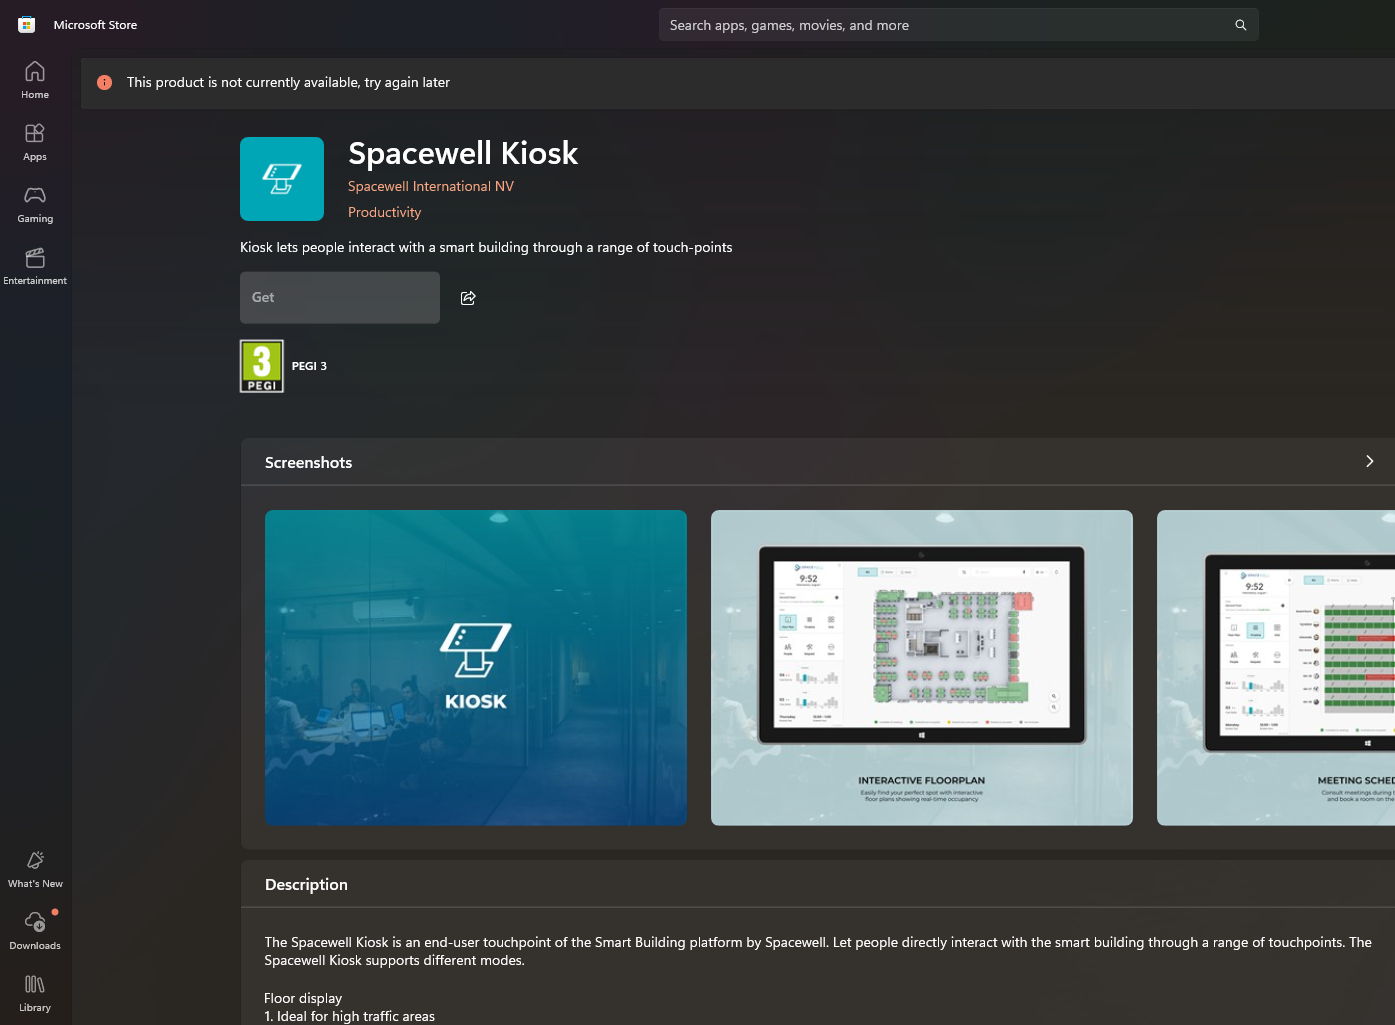Image resolution: width=1395 pixels, height=1025 pixels.
Task: Show What's New in the sidebar
Action: point(35,869)
